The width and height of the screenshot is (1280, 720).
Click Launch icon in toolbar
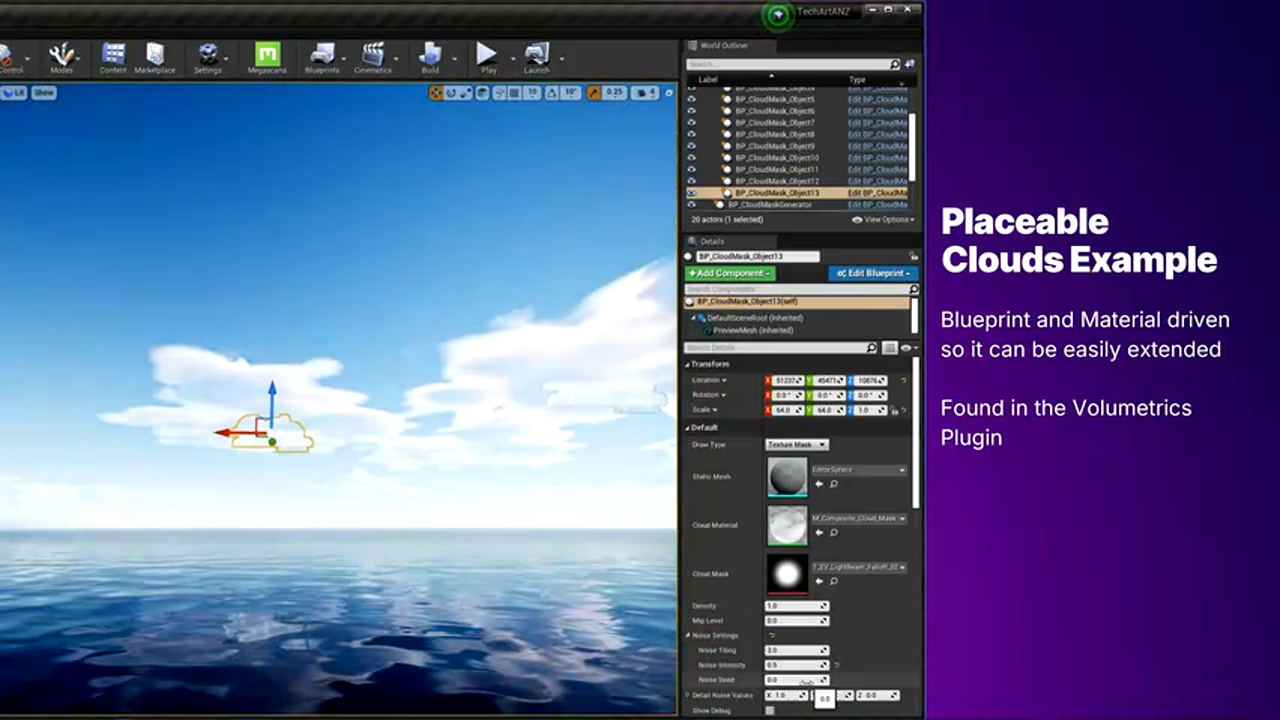coord(537,56)
